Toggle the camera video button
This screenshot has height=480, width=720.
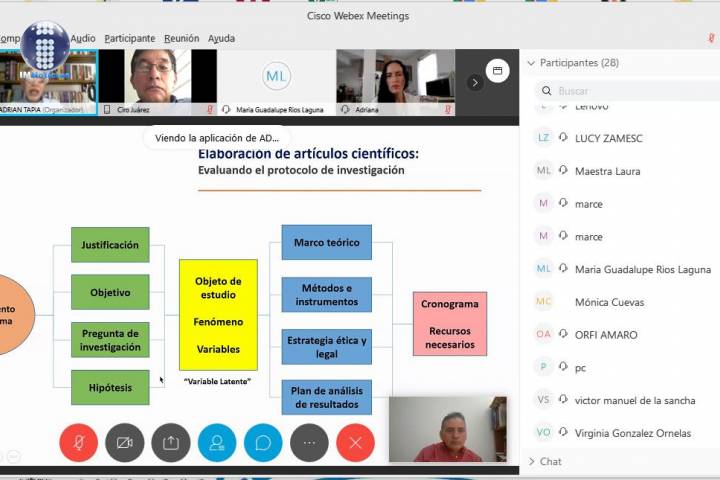(x=125, y=442)
